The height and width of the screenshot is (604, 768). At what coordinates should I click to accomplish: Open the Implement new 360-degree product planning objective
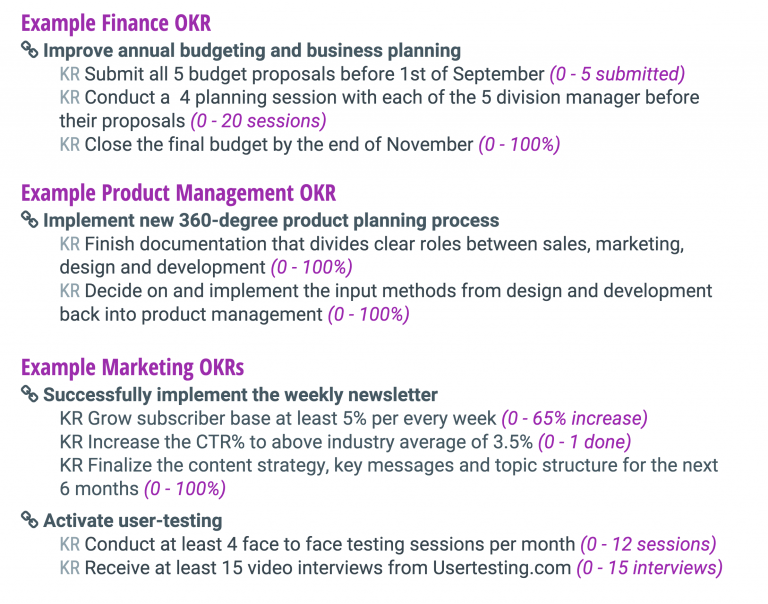(x=271, y=220)
